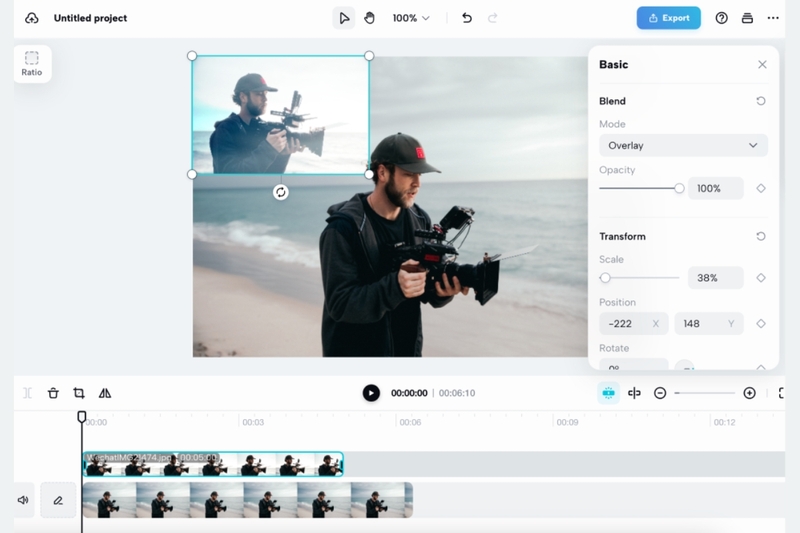This screenshot has width=800, height=533.
Task: Click the blue Export button
Action: point(668,18)
